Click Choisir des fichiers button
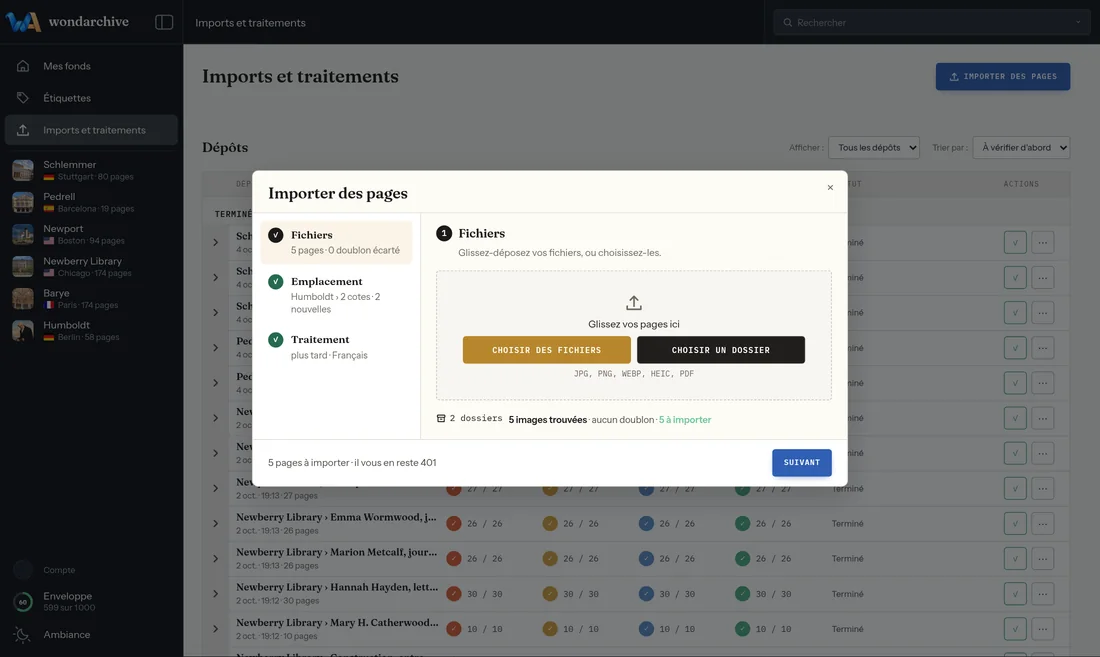This screenshot has width=1100, height=657. click(546, 350)
